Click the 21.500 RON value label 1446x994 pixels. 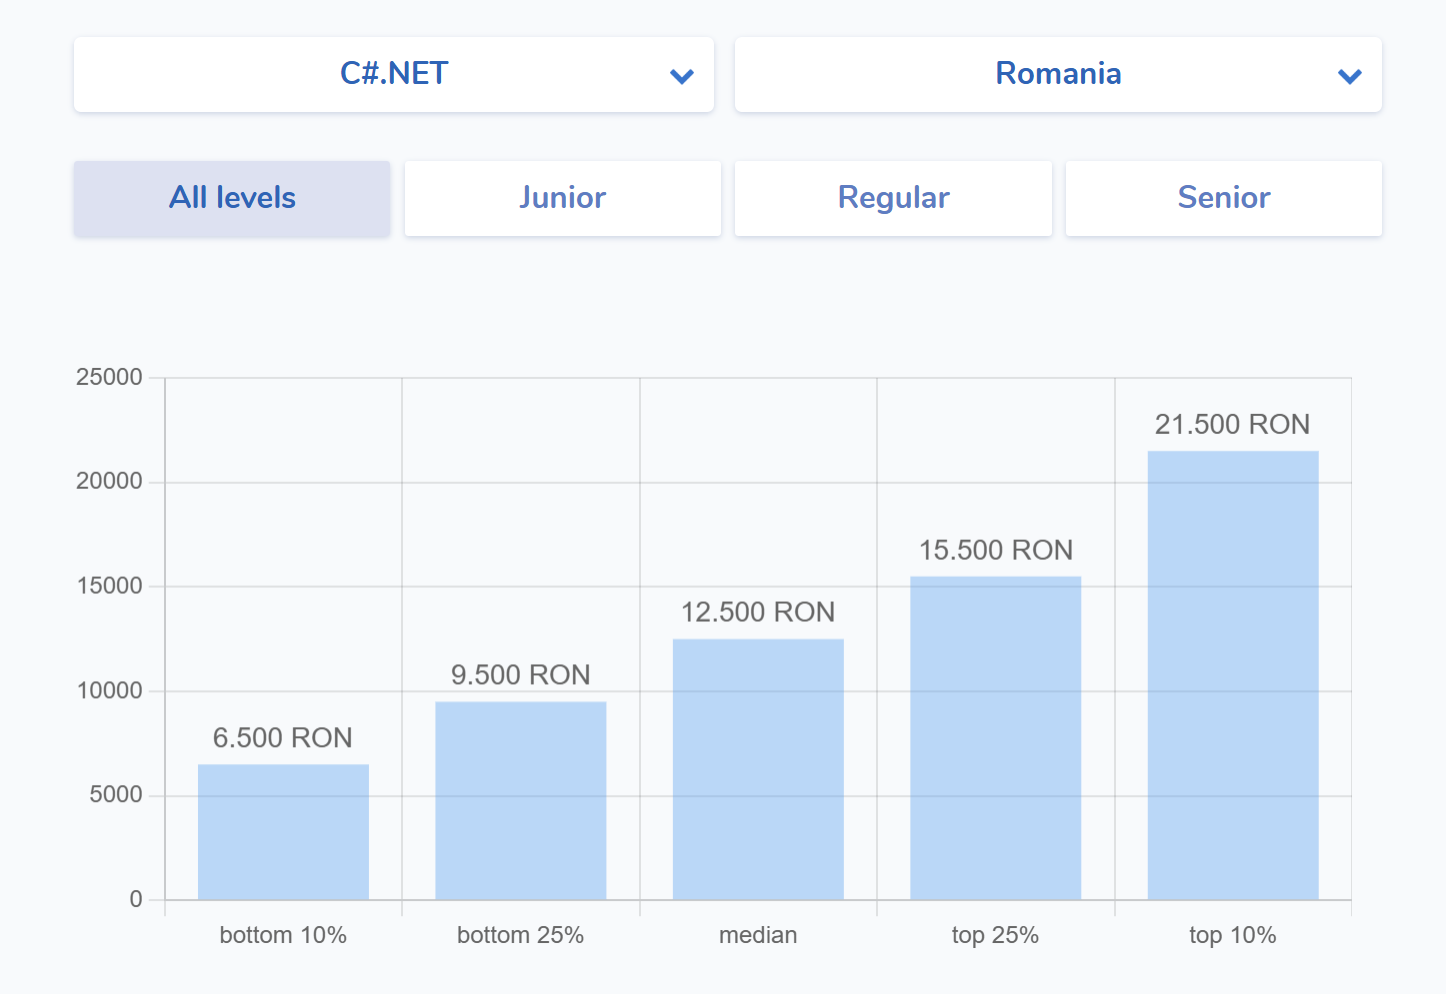click(x=1232, y=424)
